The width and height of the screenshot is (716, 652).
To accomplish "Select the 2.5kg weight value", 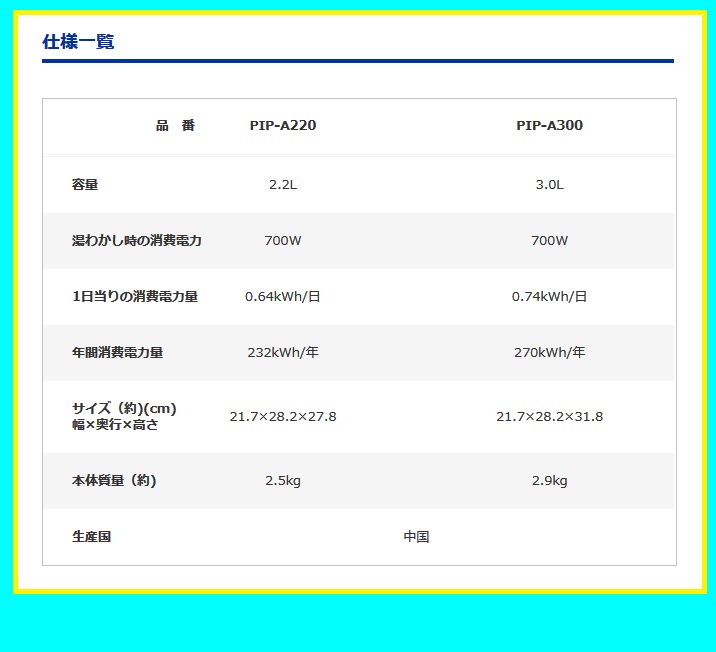I will [283, 481].
